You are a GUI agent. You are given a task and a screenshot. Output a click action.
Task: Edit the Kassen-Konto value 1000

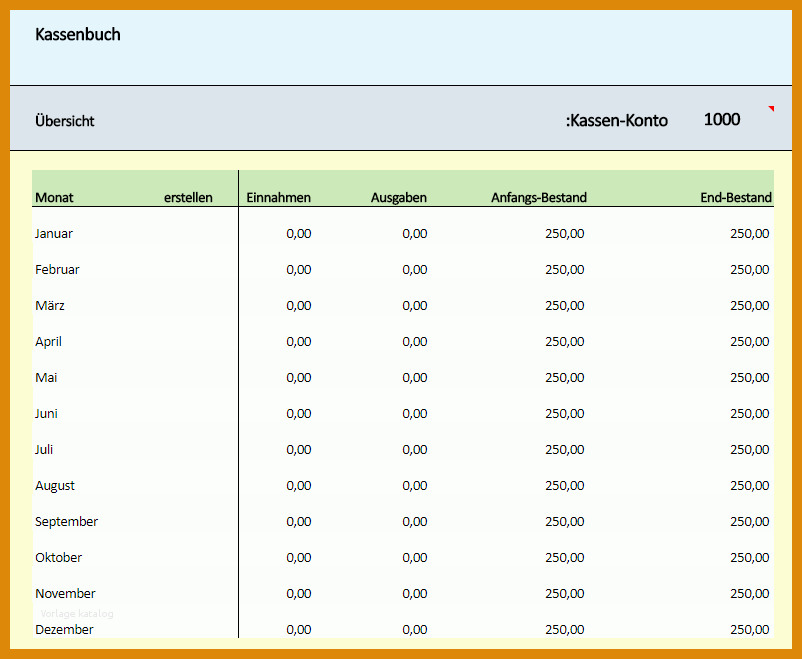click(x=722, y=119)
